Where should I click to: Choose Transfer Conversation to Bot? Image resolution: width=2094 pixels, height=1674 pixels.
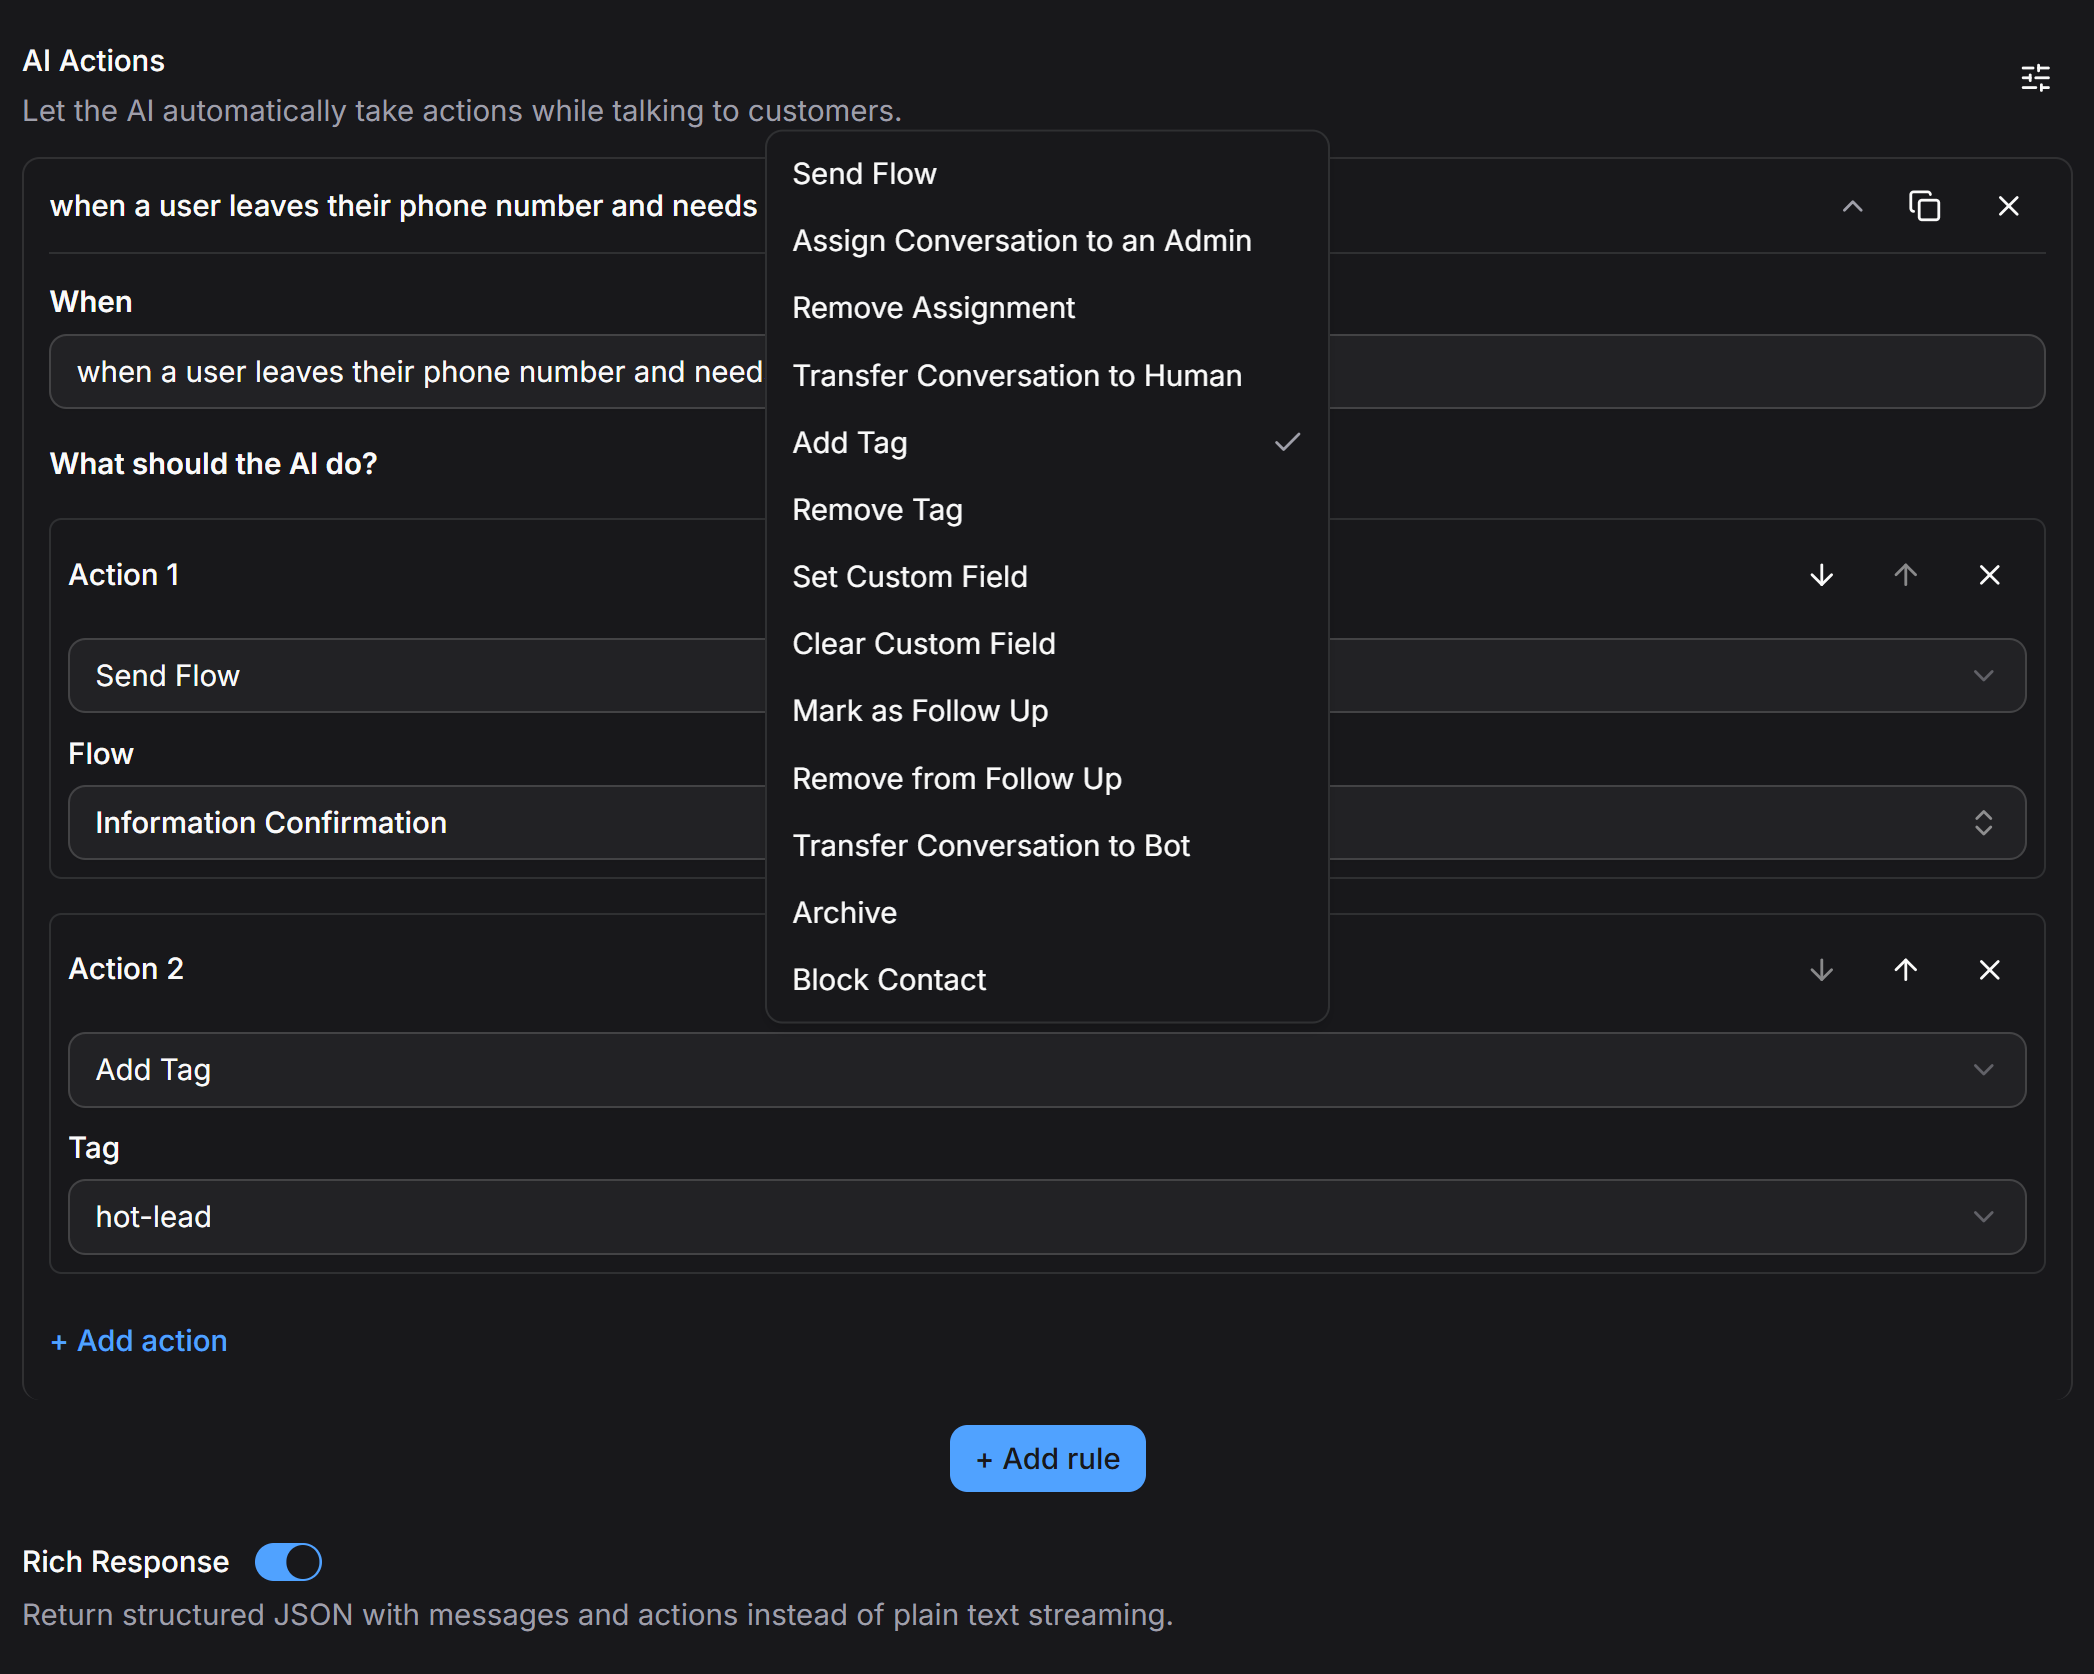tap(1047, 845)
